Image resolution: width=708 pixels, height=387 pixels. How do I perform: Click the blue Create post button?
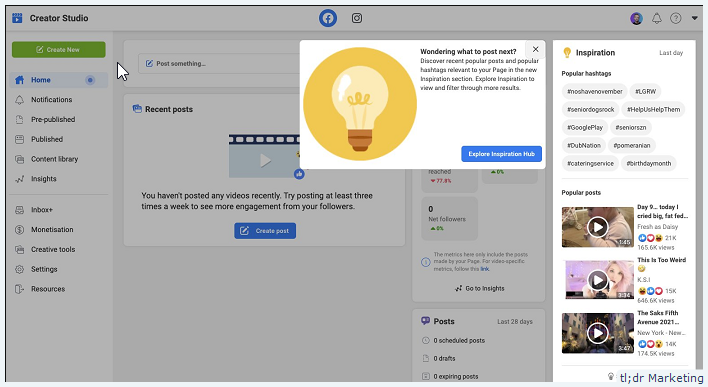[265, 231]
